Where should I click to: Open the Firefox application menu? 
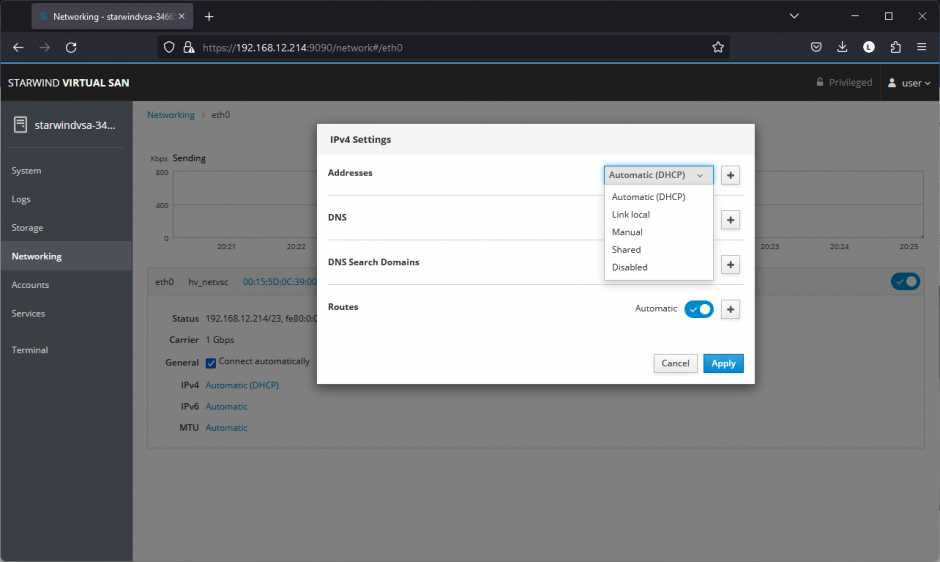point(921,47)
